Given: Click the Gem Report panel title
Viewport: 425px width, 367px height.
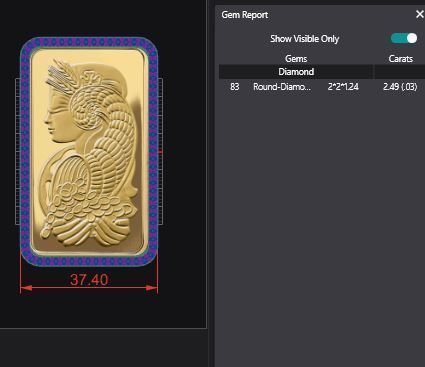Looking at the screenshot, I should [x=245, y=15].
